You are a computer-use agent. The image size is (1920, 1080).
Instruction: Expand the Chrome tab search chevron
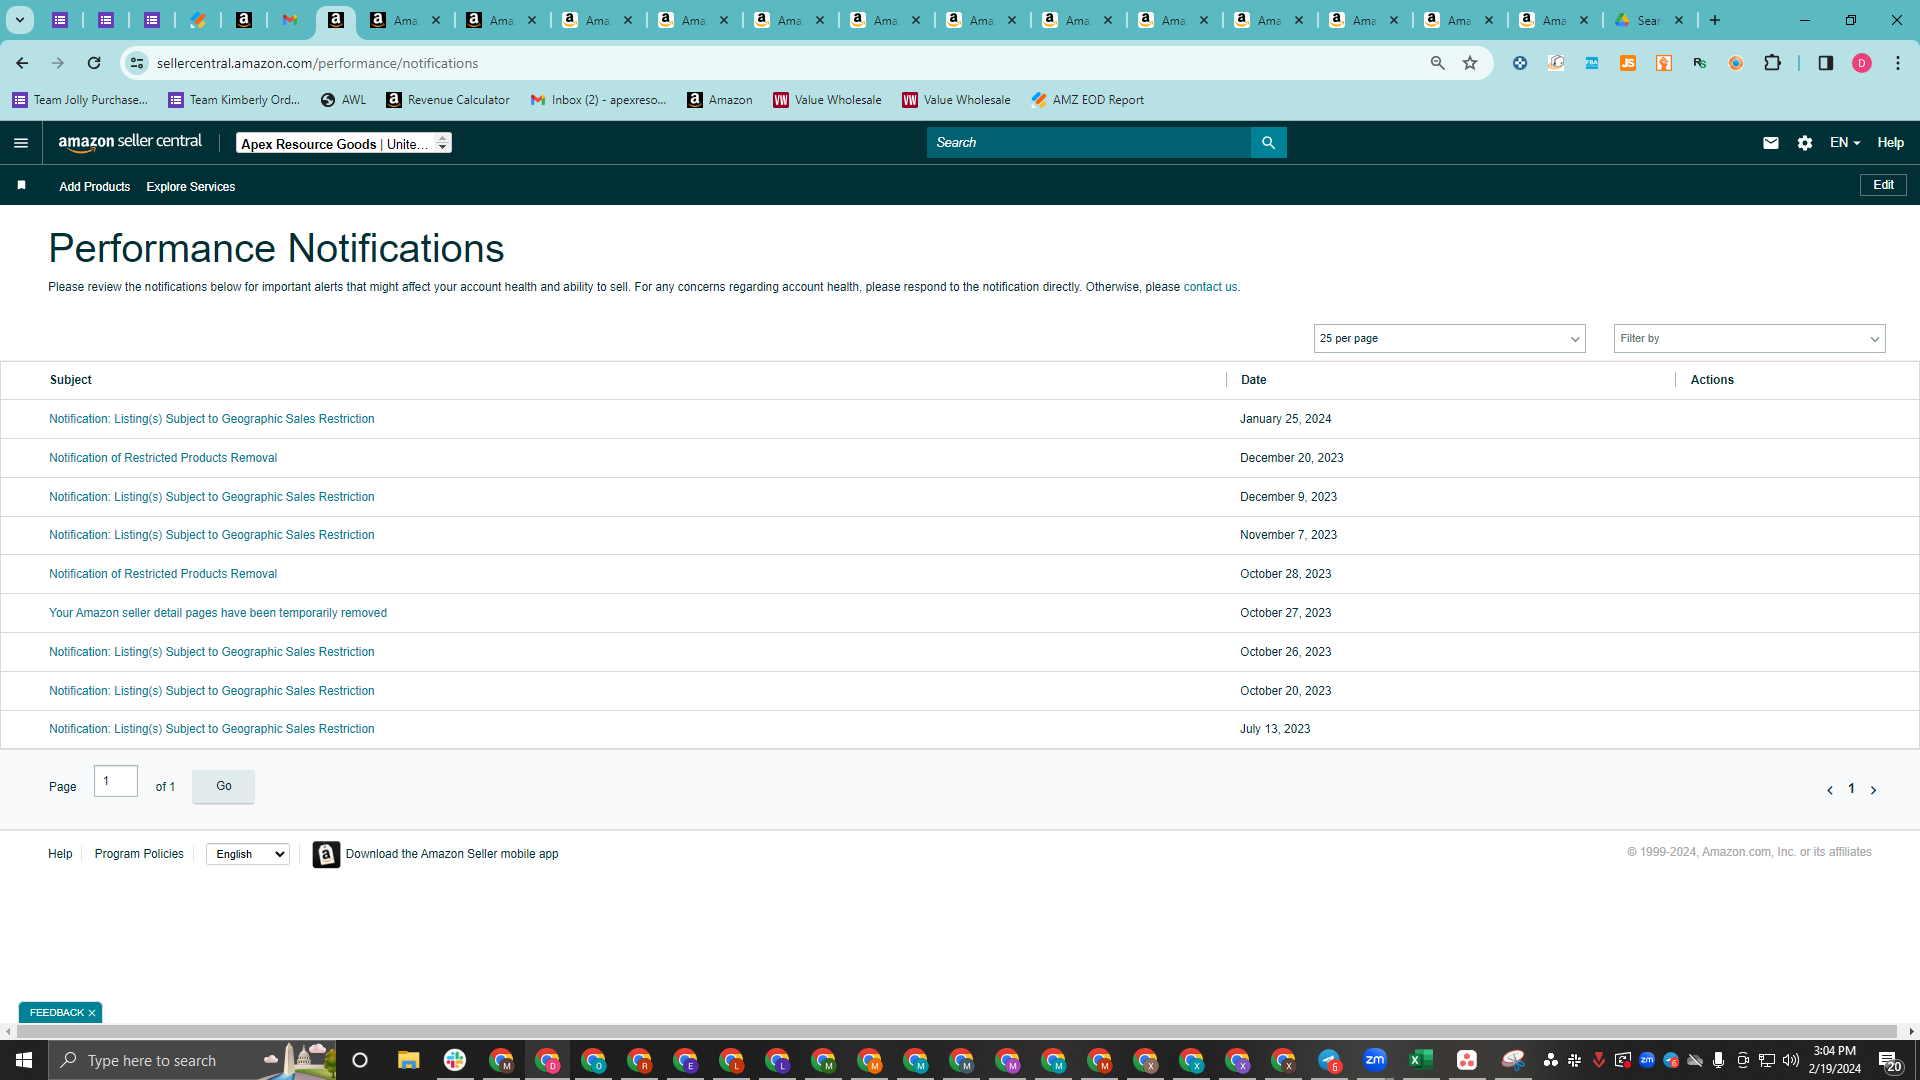pyautogui.click(x=20, y=20)
